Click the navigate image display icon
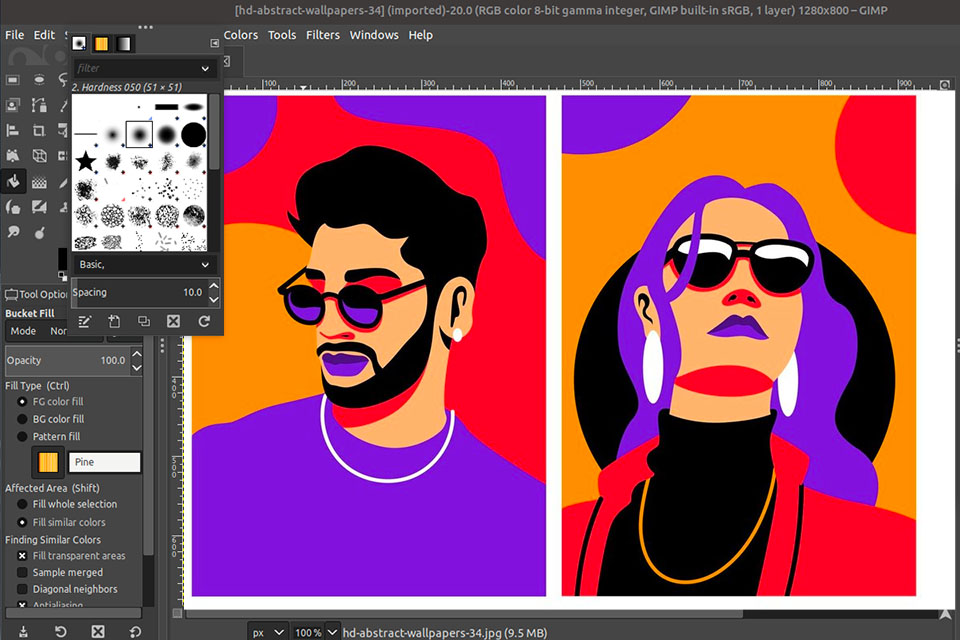Screen dimensions: 960x640 pos(946,614)
